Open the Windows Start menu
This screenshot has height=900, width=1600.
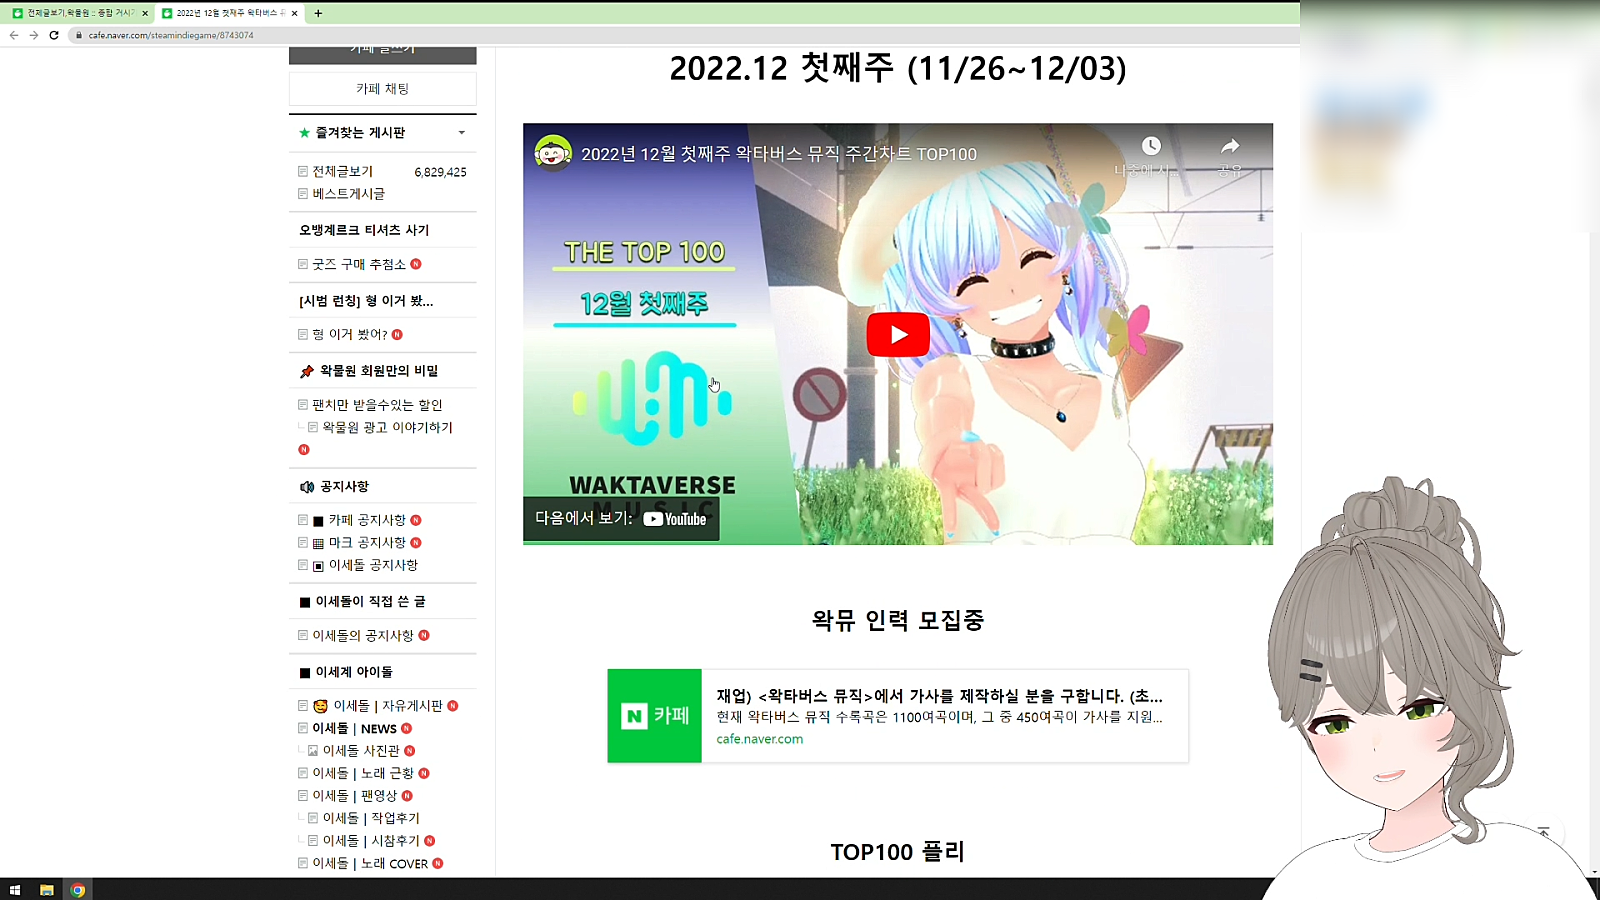click(x=15, y=890)
